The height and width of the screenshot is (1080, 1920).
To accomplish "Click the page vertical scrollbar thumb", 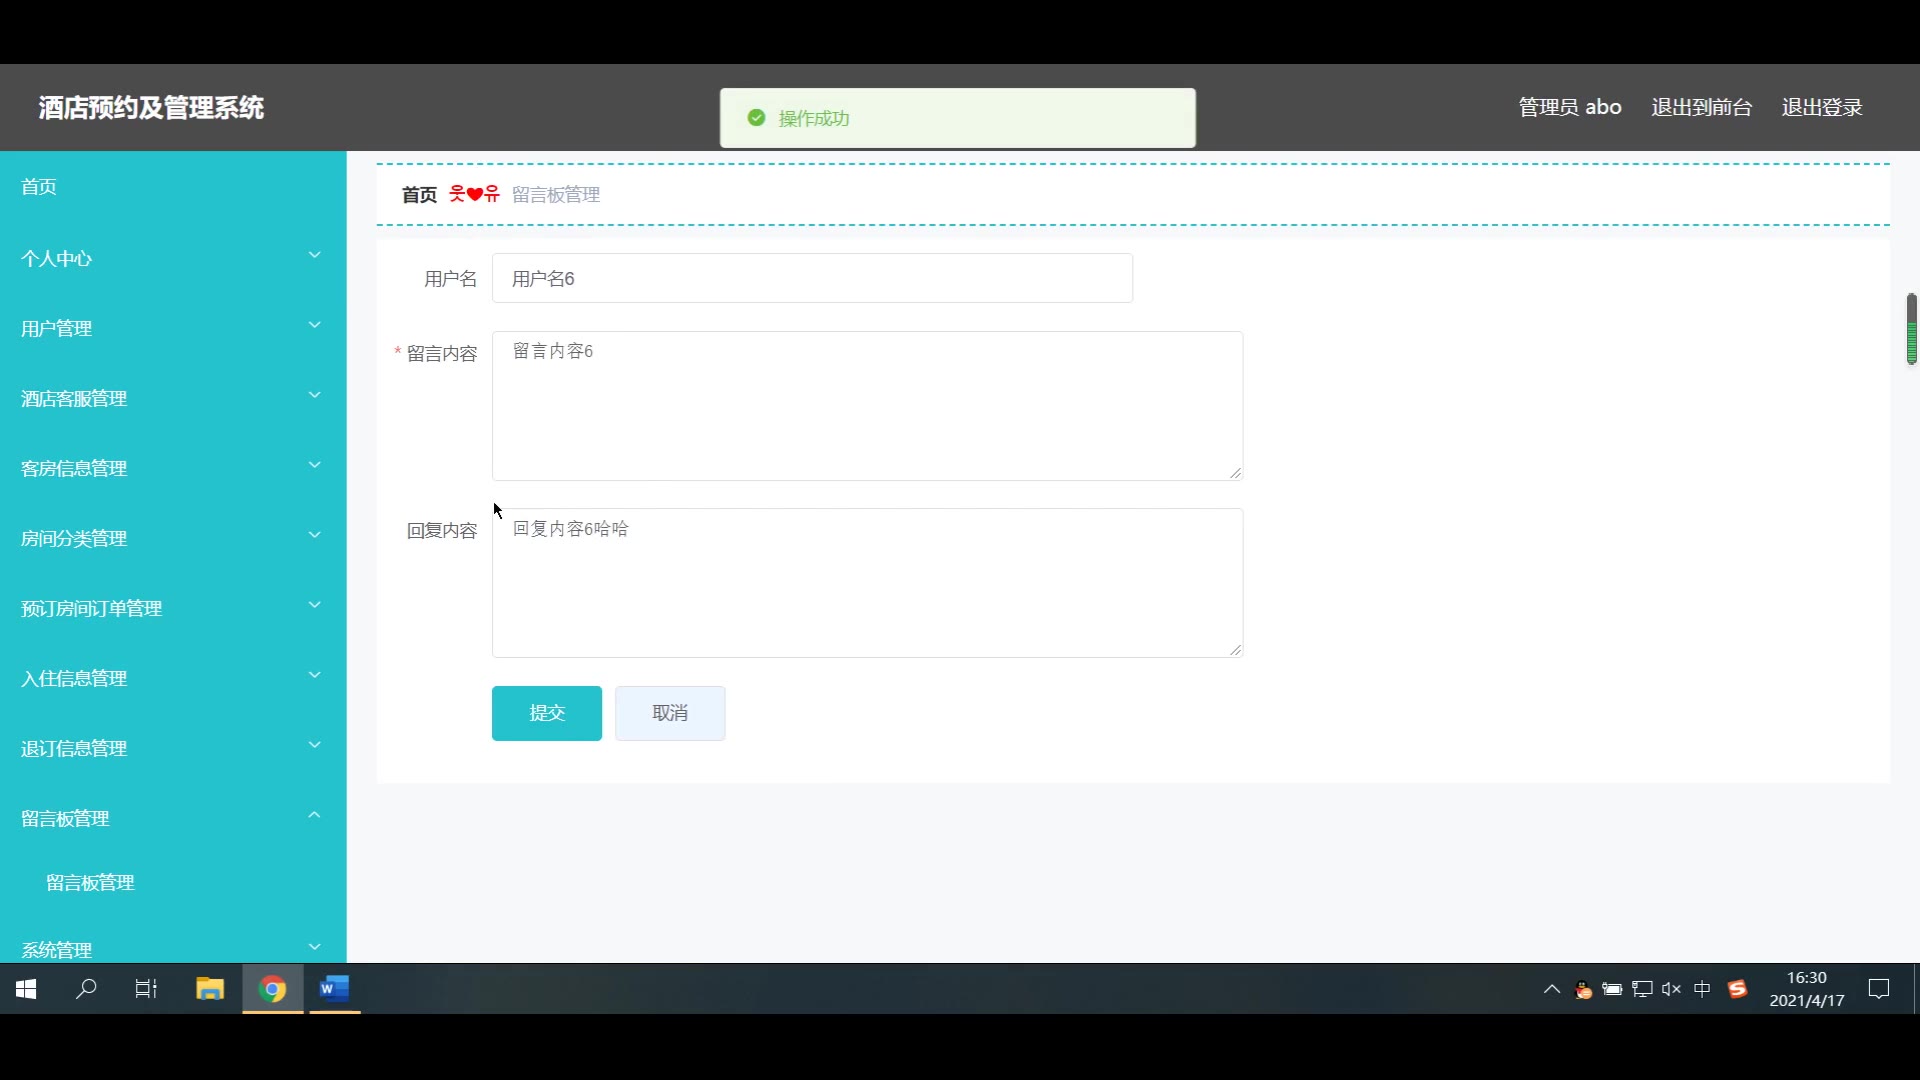I will coord(1911,329).
